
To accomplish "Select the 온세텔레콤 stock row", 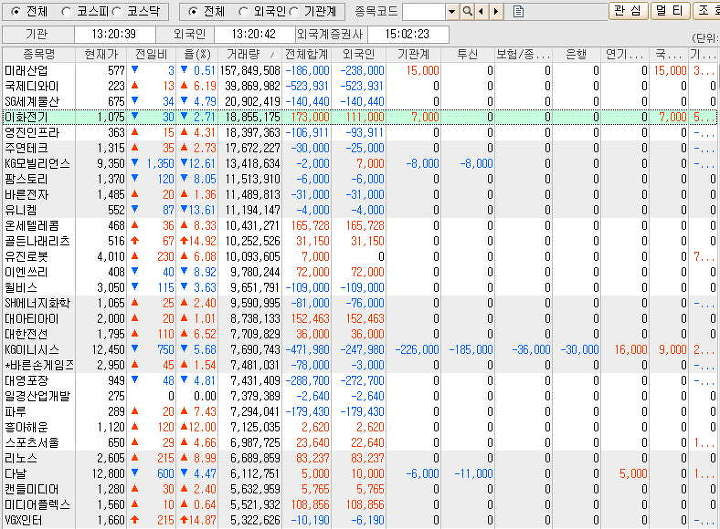I will click(360, 225).
